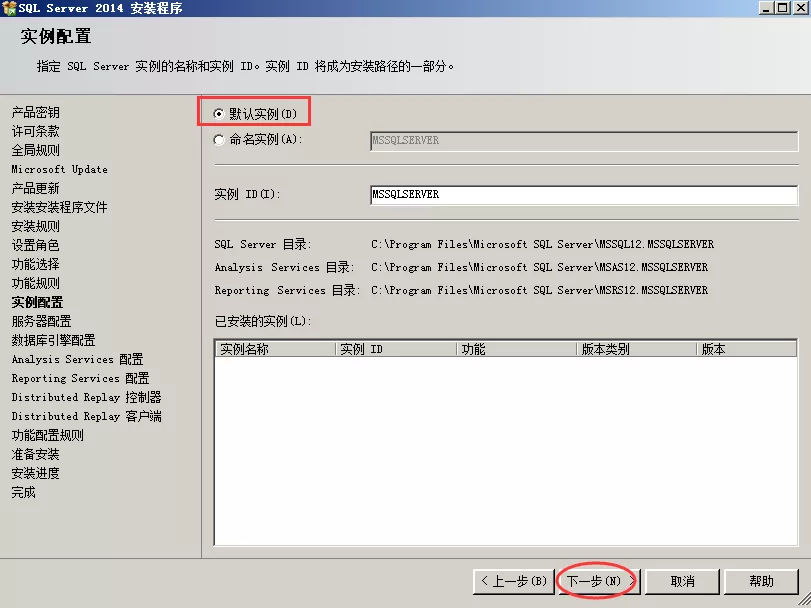This screenshot has height=608, width=811.
Task: Select 安装安装程序文件 step in sidebar
Action: click(59, 207)
